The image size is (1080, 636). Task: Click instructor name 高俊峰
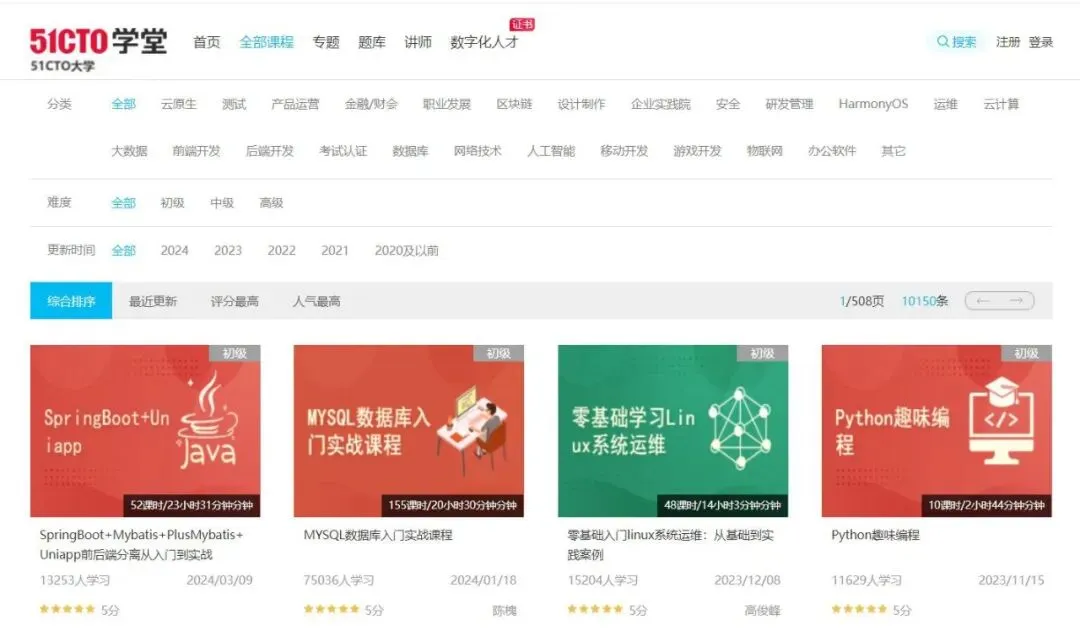(762, 610)
